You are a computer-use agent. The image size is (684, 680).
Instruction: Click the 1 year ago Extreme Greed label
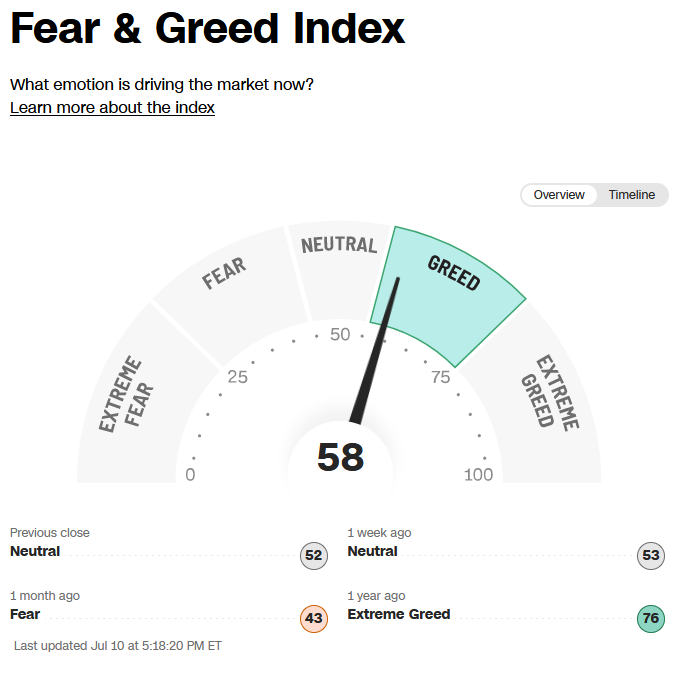[399, 614]
